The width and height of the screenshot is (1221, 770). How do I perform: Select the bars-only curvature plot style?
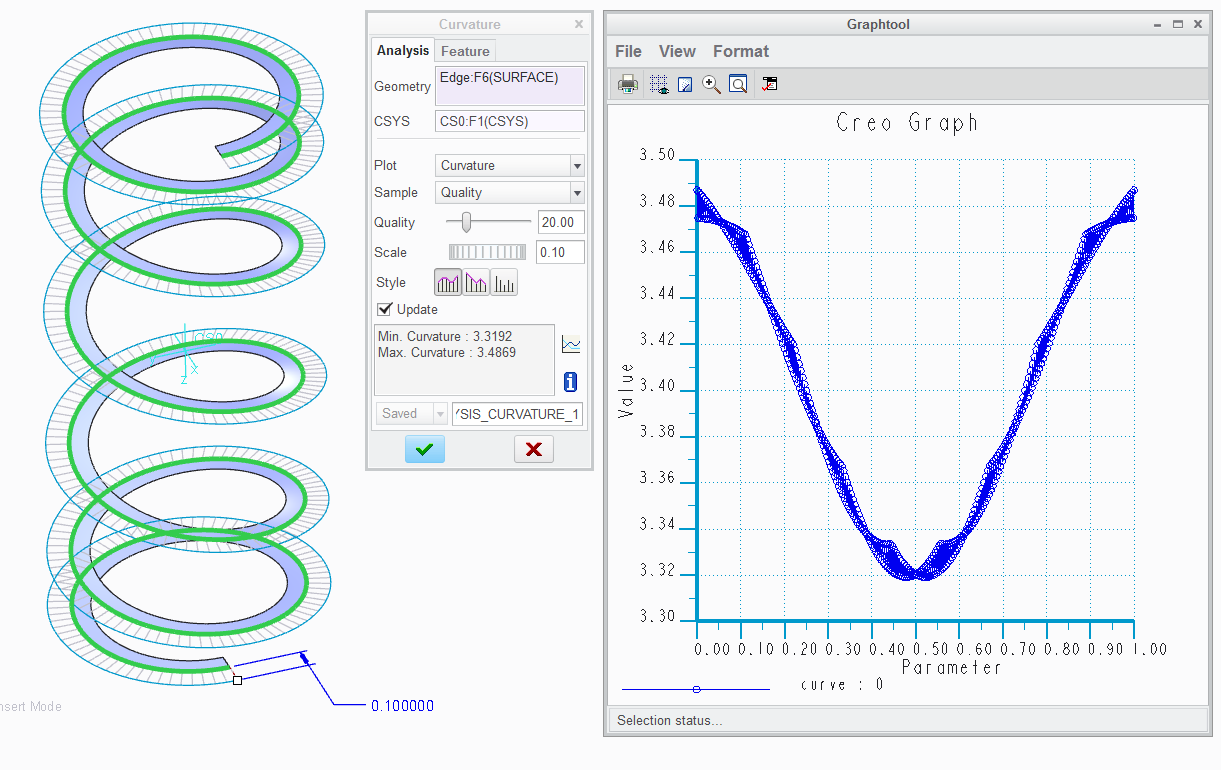pos(505,283)
